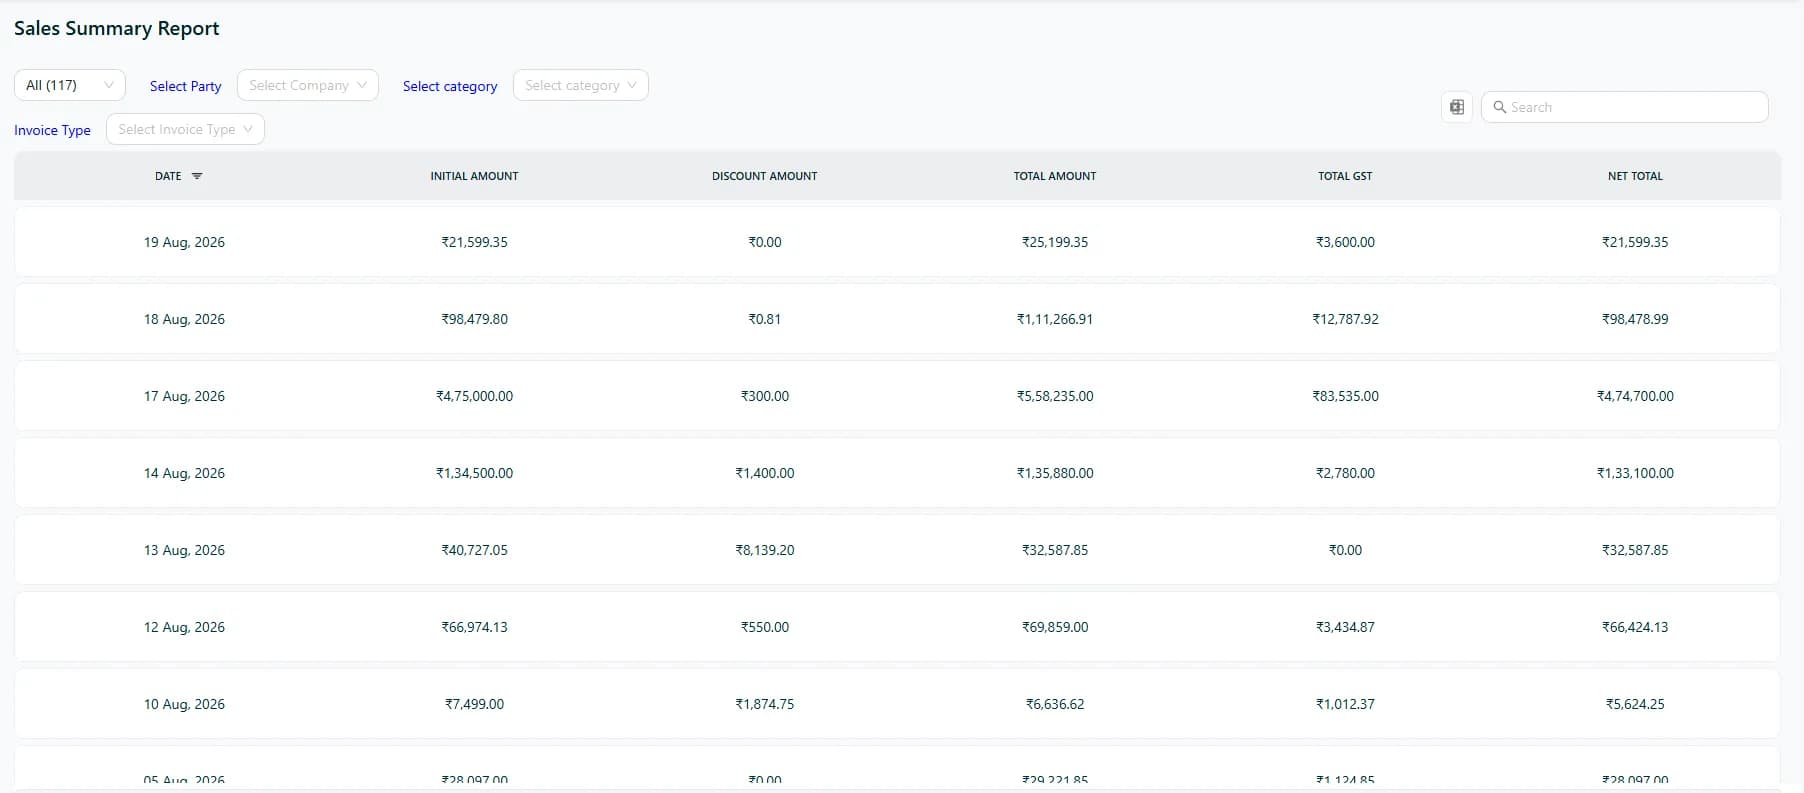Click total amount ₹5,58,235.00
This screenshot has height=793, width=1804.
coord(1055,396)
